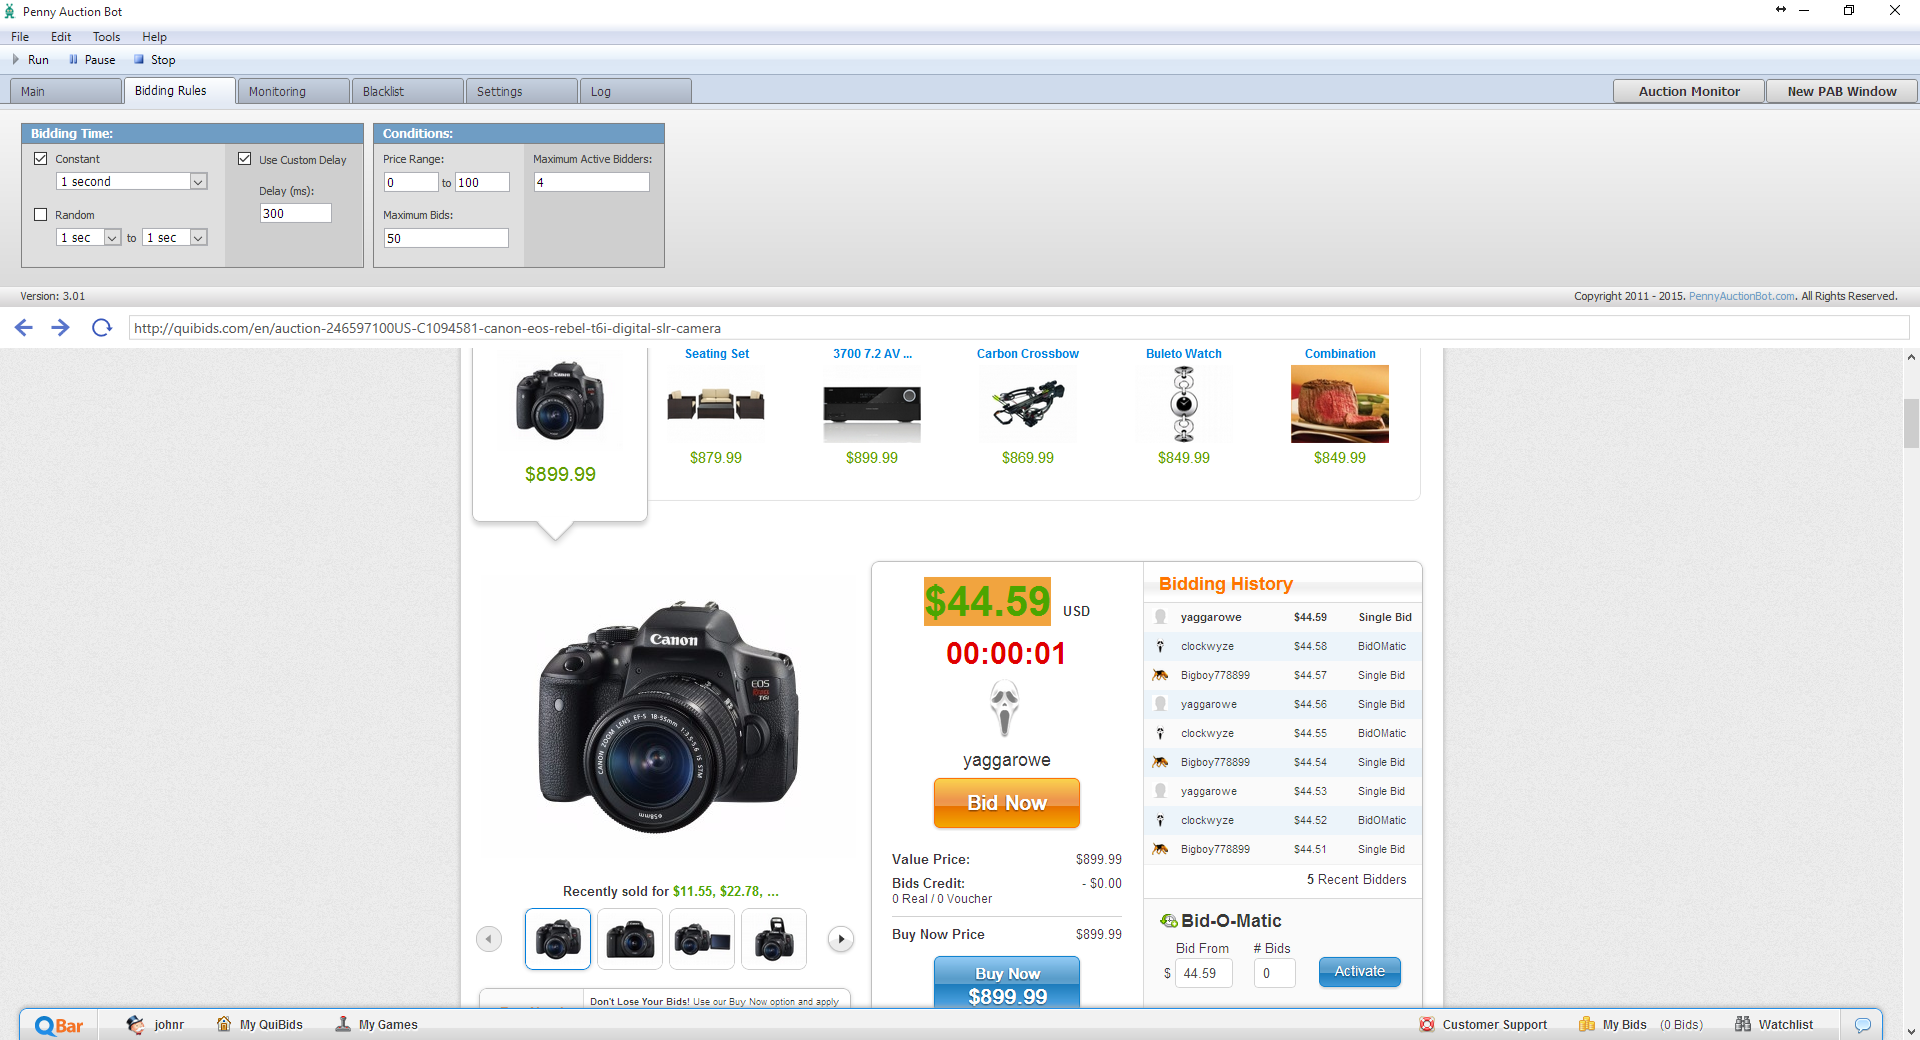
Task: Switch to the Blacklist tab
Action: pyautogui.click(x=408, y=91)
